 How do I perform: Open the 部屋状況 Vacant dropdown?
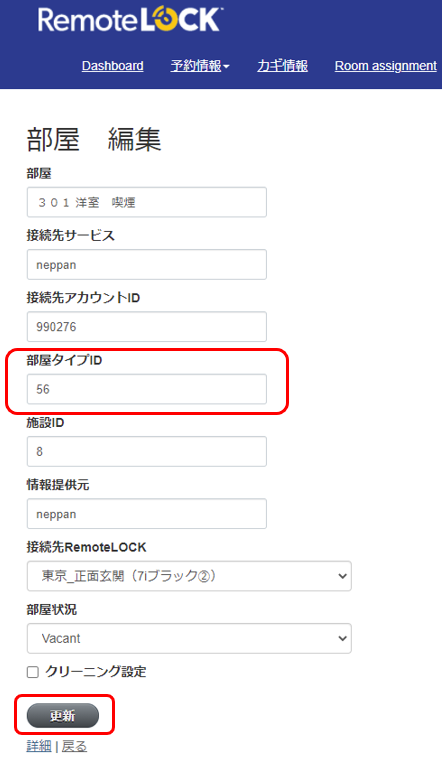[x=189, y=639]
